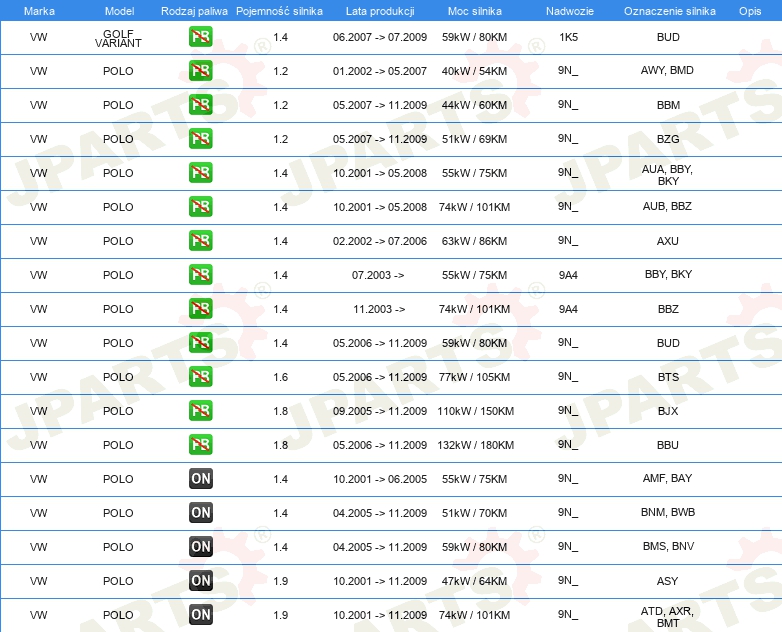Select the GOLF VARIANT model cell
The image size is (782, 632).
[x=118, y=38]
